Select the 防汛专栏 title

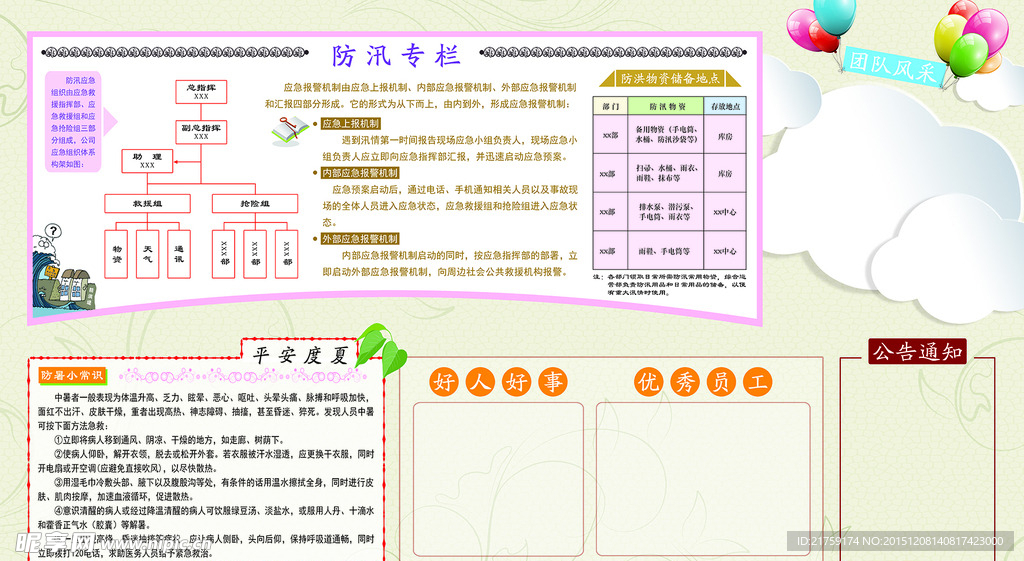point(396,56)
